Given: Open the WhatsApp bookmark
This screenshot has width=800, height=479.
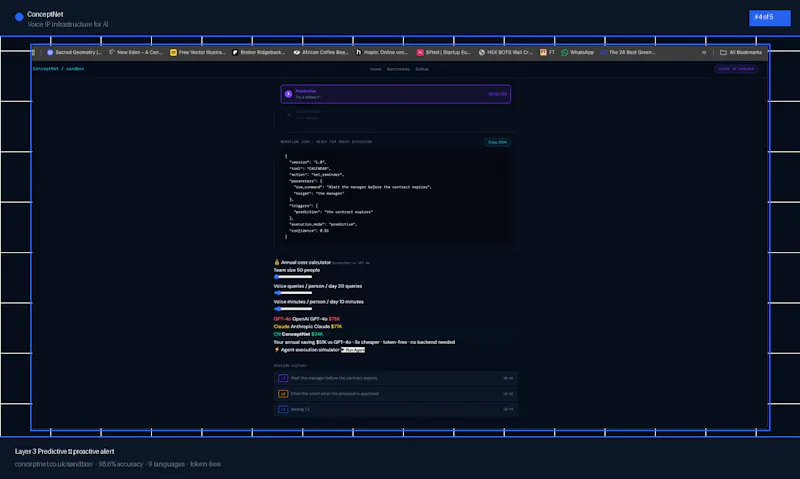Looking at the screenshot, I should [x=578, y=52].
